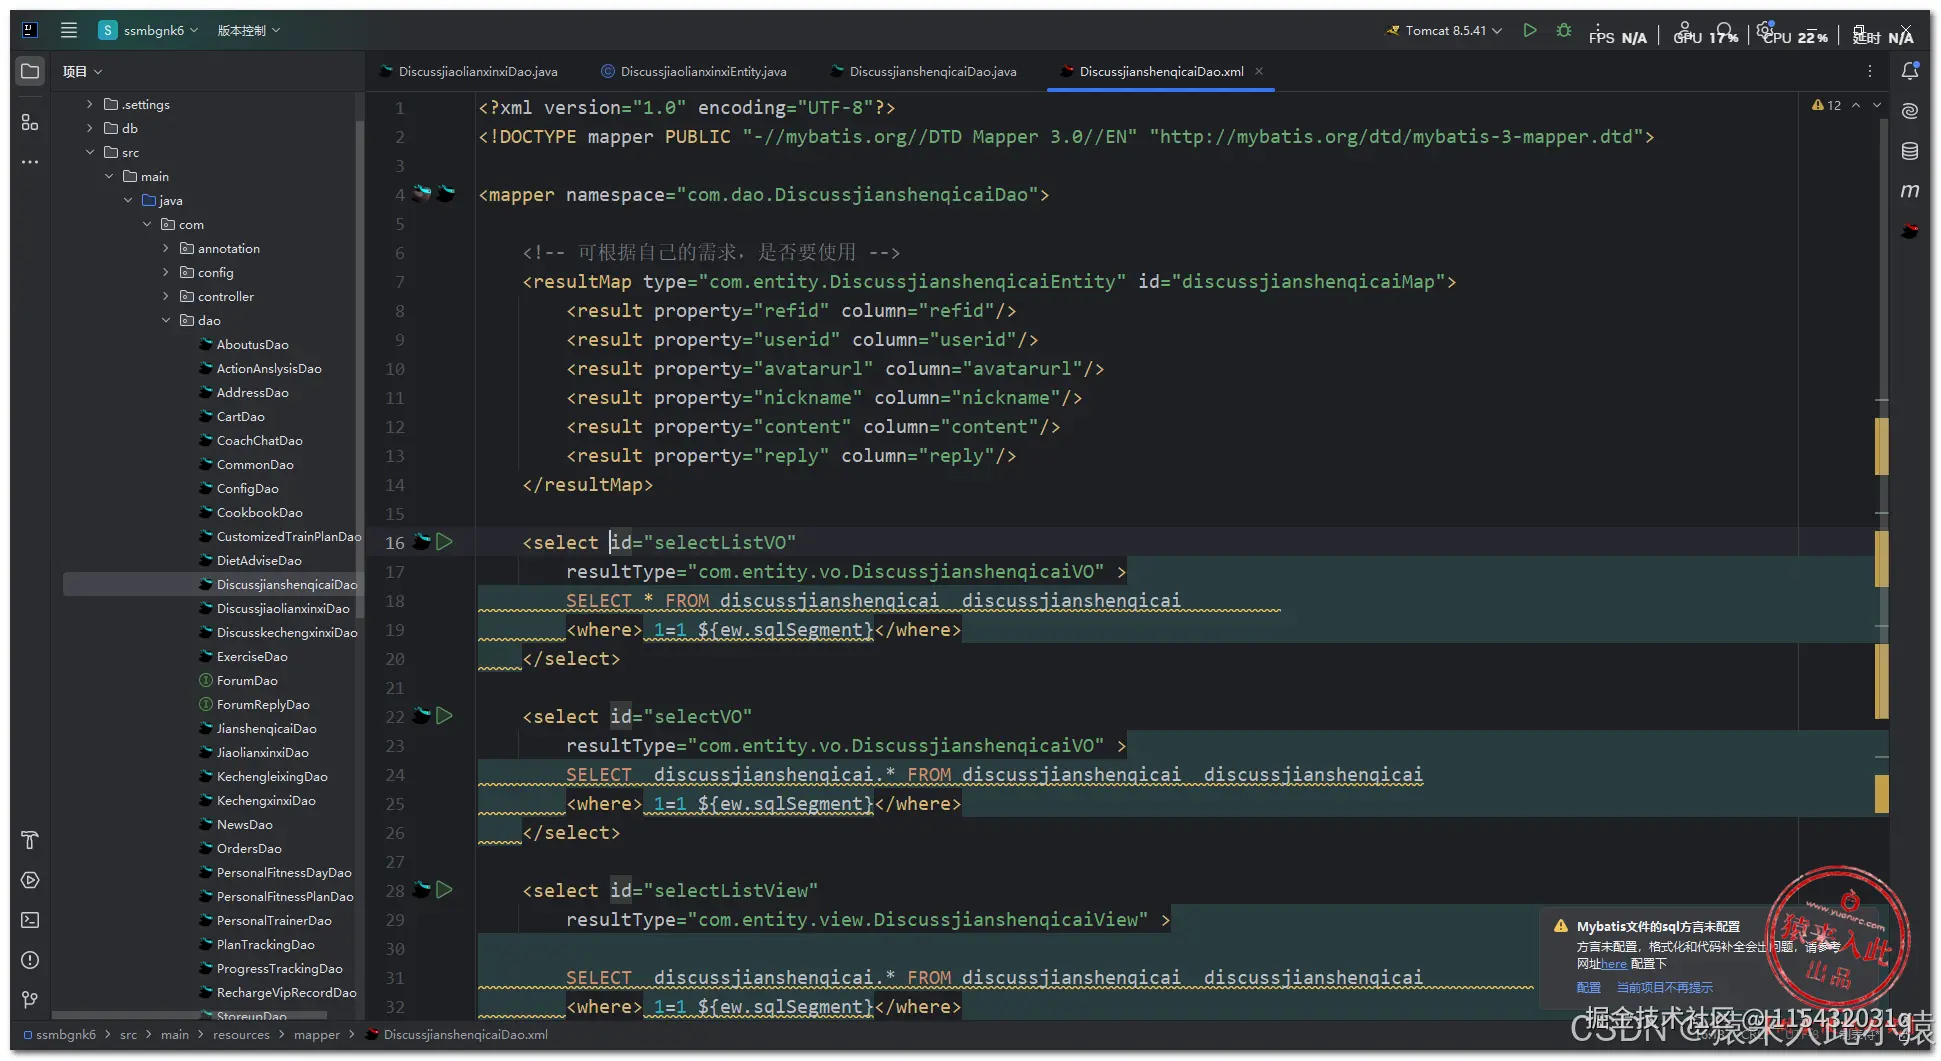Debug the Tomcat 8.5.41 configuration
The image size is (1941, 1061).
click(1564, 30)
